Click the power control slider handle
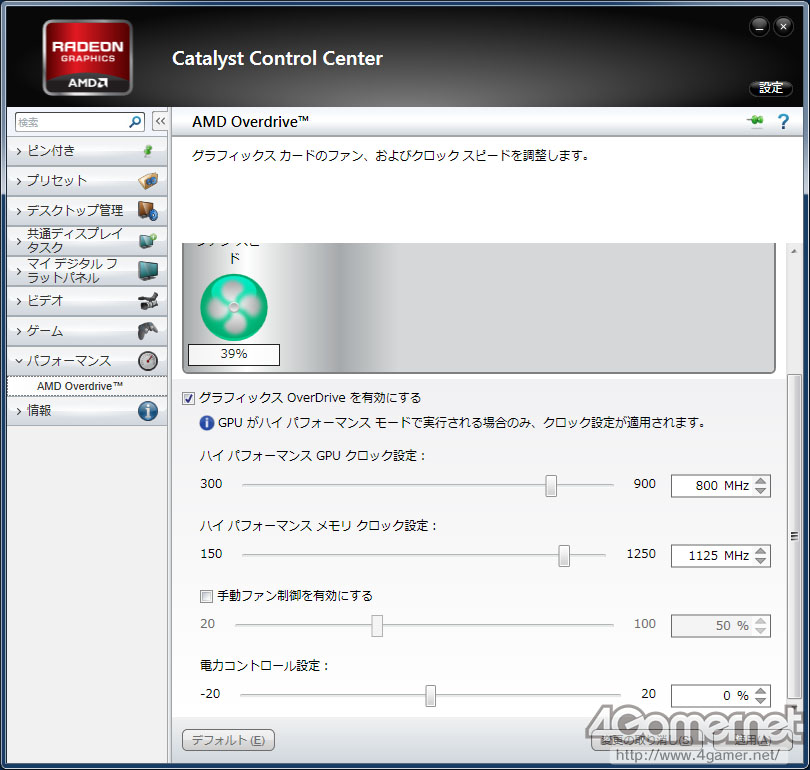This screenshot has width=810, height=770. coord(430,696)
